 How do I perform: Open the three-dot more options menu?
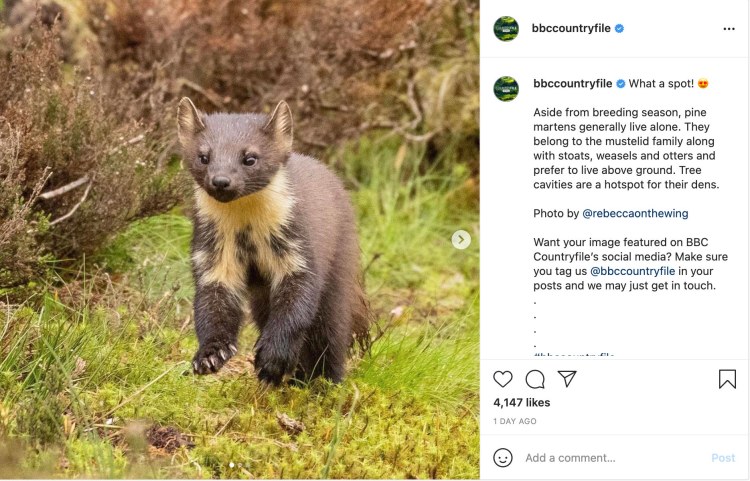(x=729, y=29)
